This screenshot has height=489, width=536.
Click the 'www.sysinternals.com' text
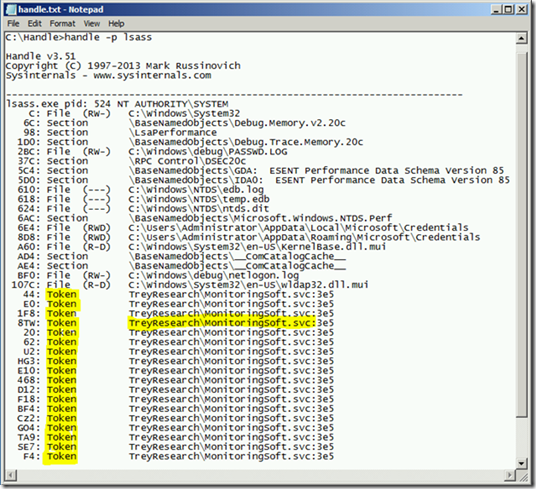tap(152, 75)
